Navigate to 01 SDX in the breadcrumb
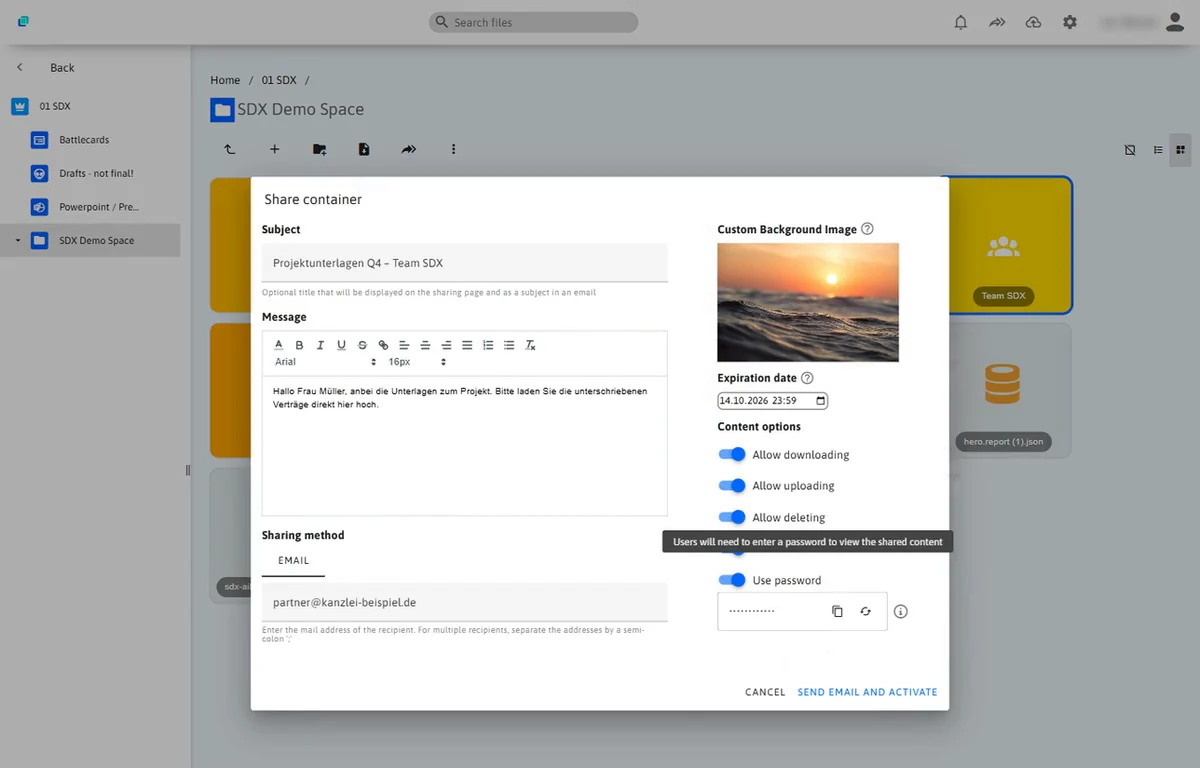Screen dimensions: 1200x768 (x=279, y=80)
